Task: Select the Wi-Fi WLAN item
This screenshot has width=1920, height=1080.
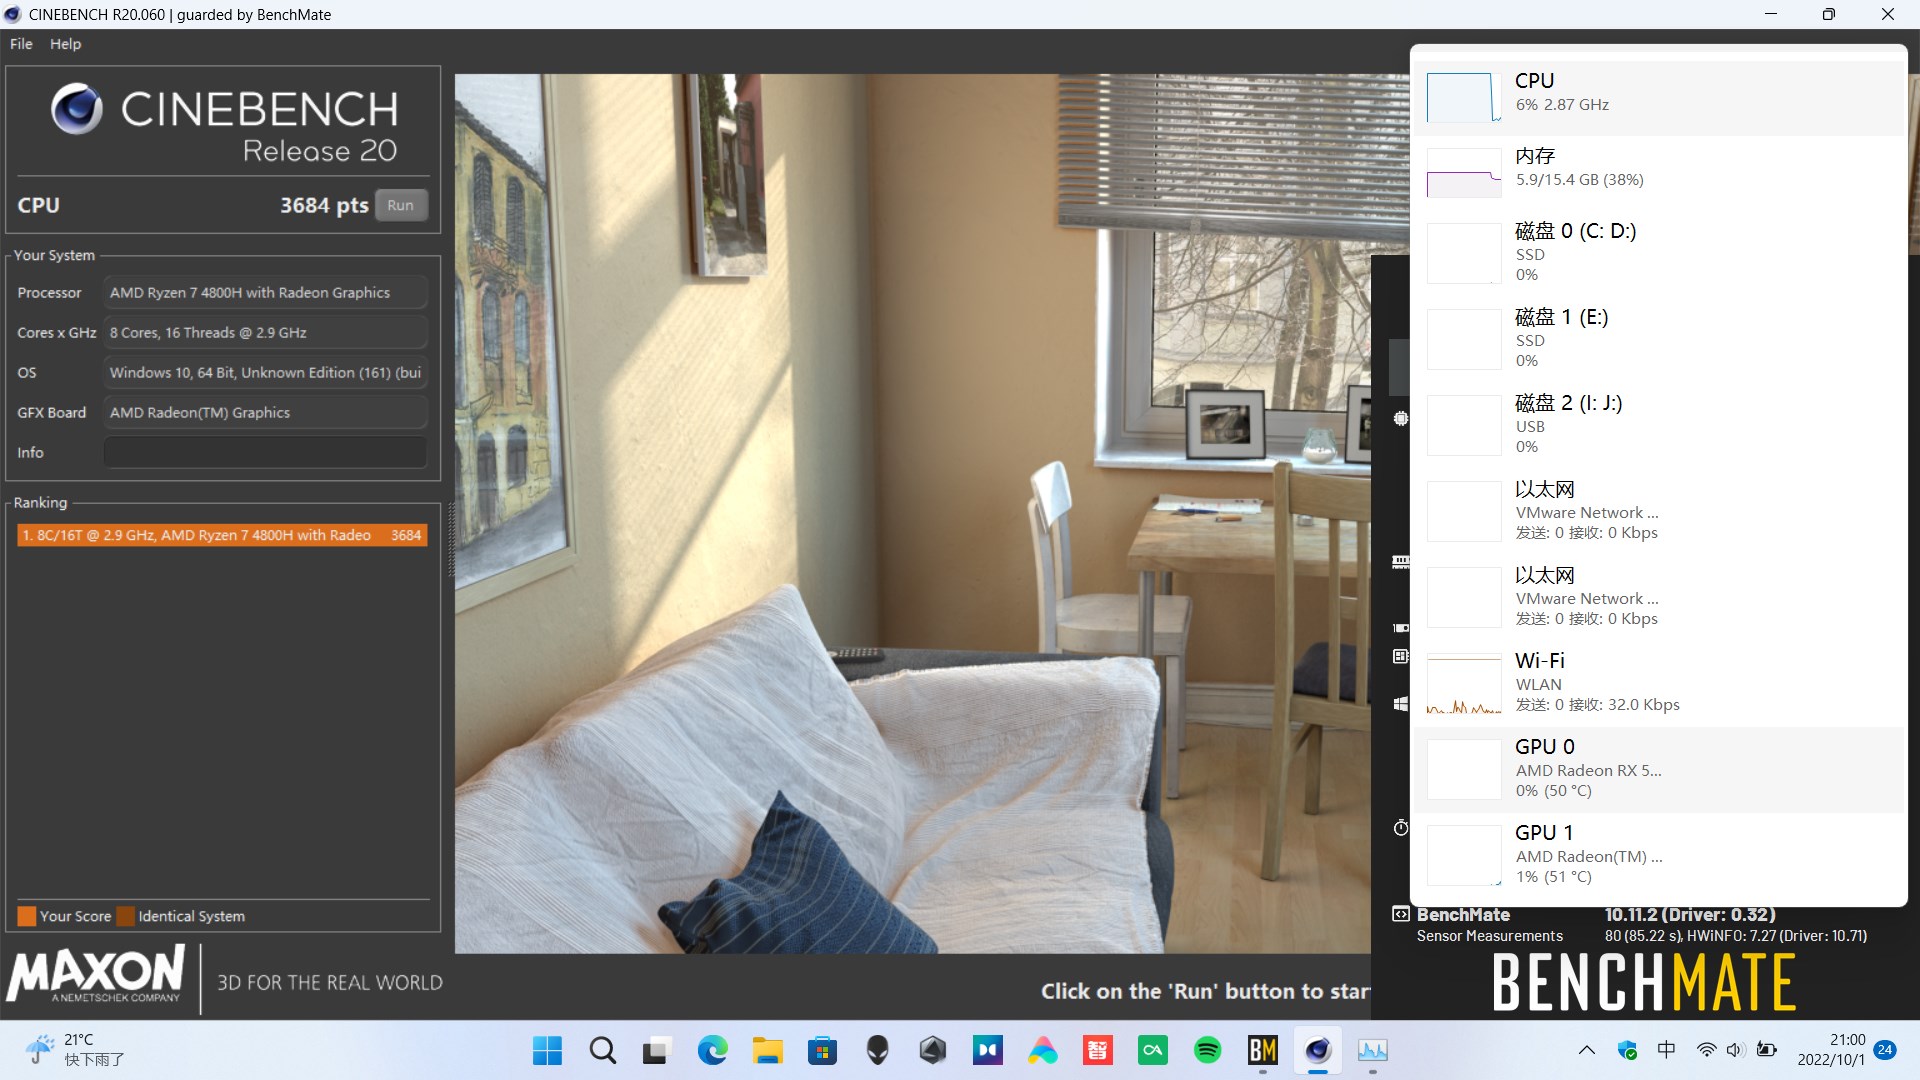Action: (x=1660, y=682)
